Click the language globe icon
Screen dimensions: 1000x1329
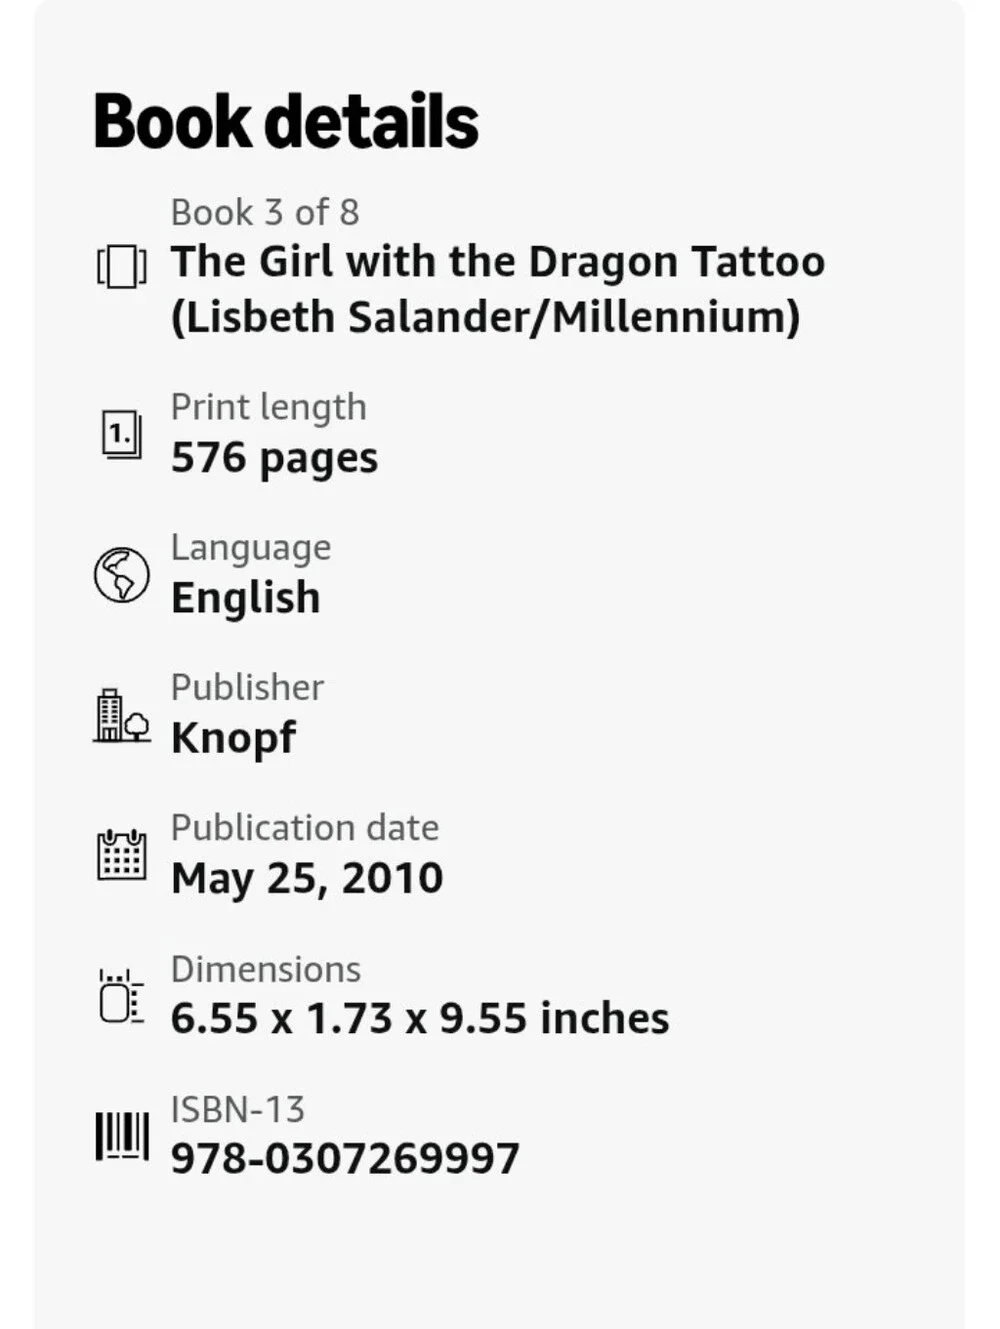(x=122, y=575)
